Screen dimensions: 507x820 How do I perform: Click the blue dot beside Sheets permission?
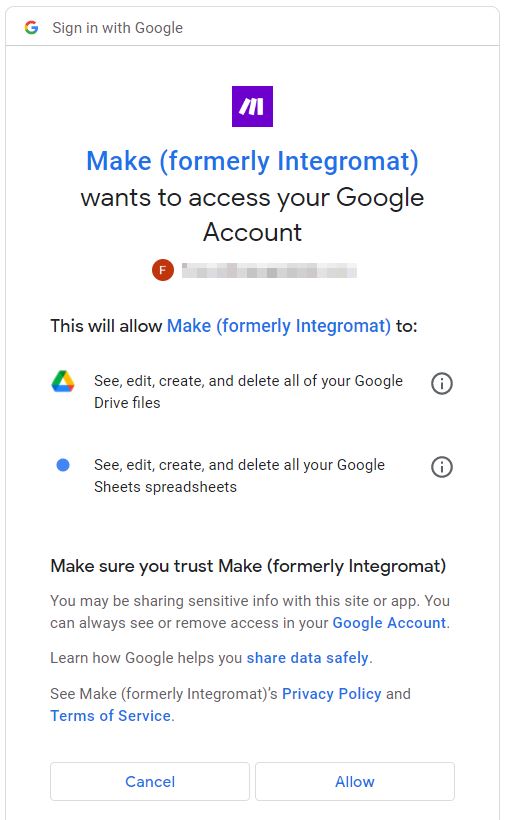63,464
